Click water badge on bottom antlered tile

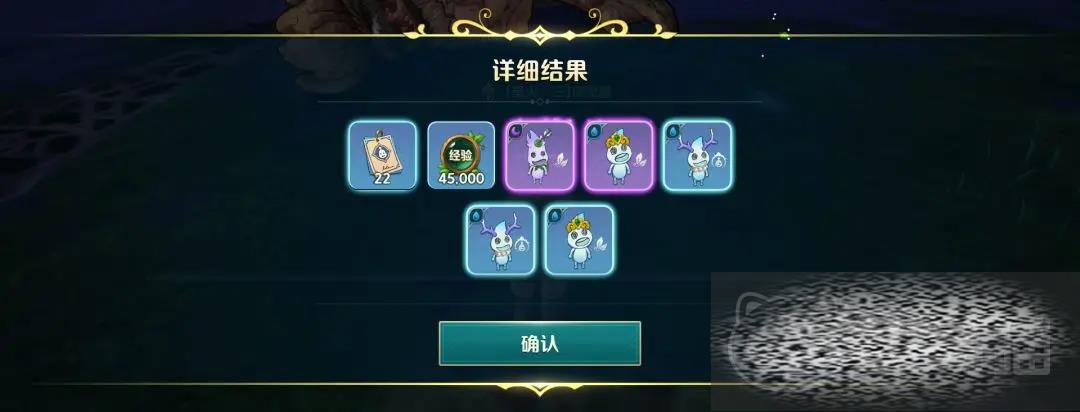pyautogui.click(x=476, y=215)
